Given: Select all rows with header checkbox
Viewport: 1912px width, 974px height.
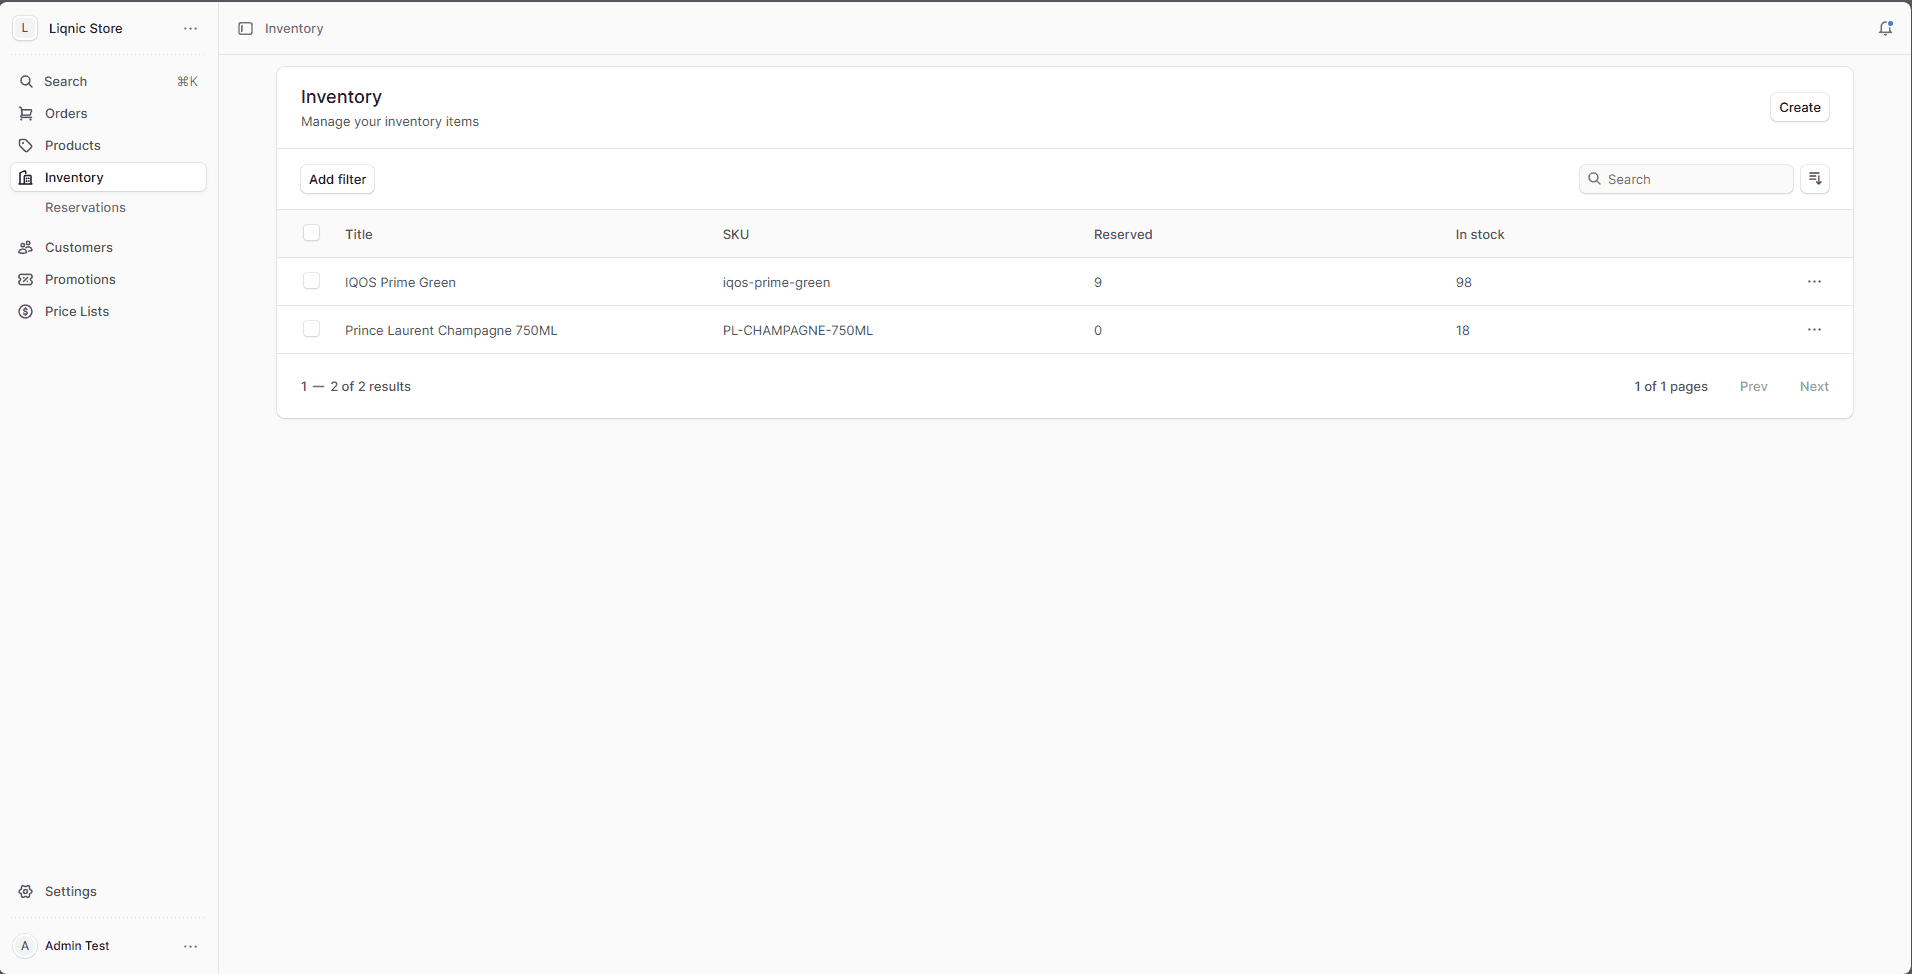Looking at the screenshot, I should [312, 233].
